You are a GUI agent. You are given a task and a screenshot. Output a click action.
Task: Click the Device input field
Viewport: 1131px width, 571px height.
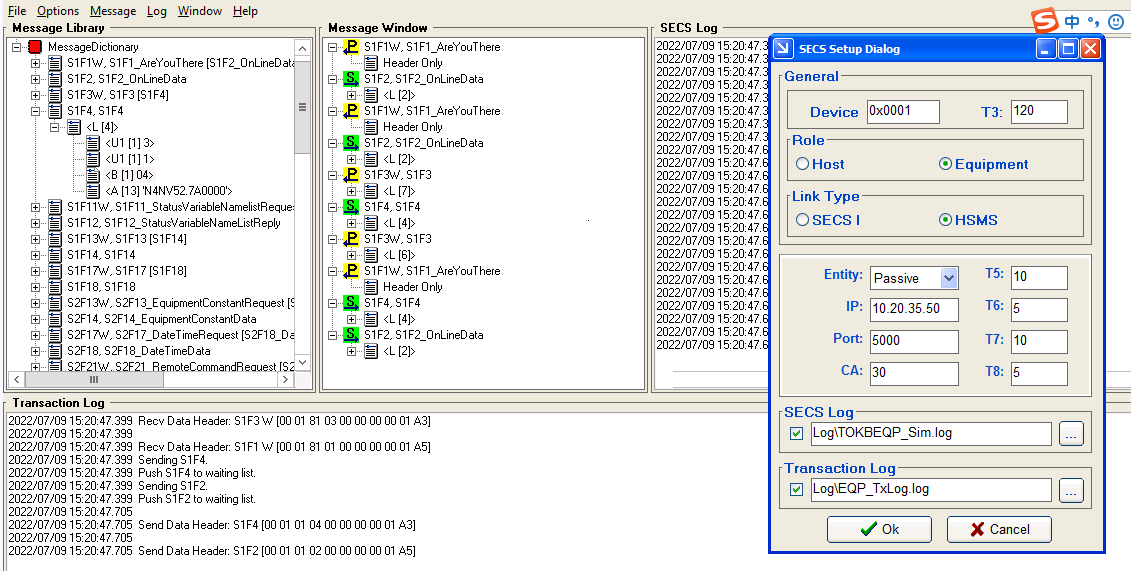(903, 111)
